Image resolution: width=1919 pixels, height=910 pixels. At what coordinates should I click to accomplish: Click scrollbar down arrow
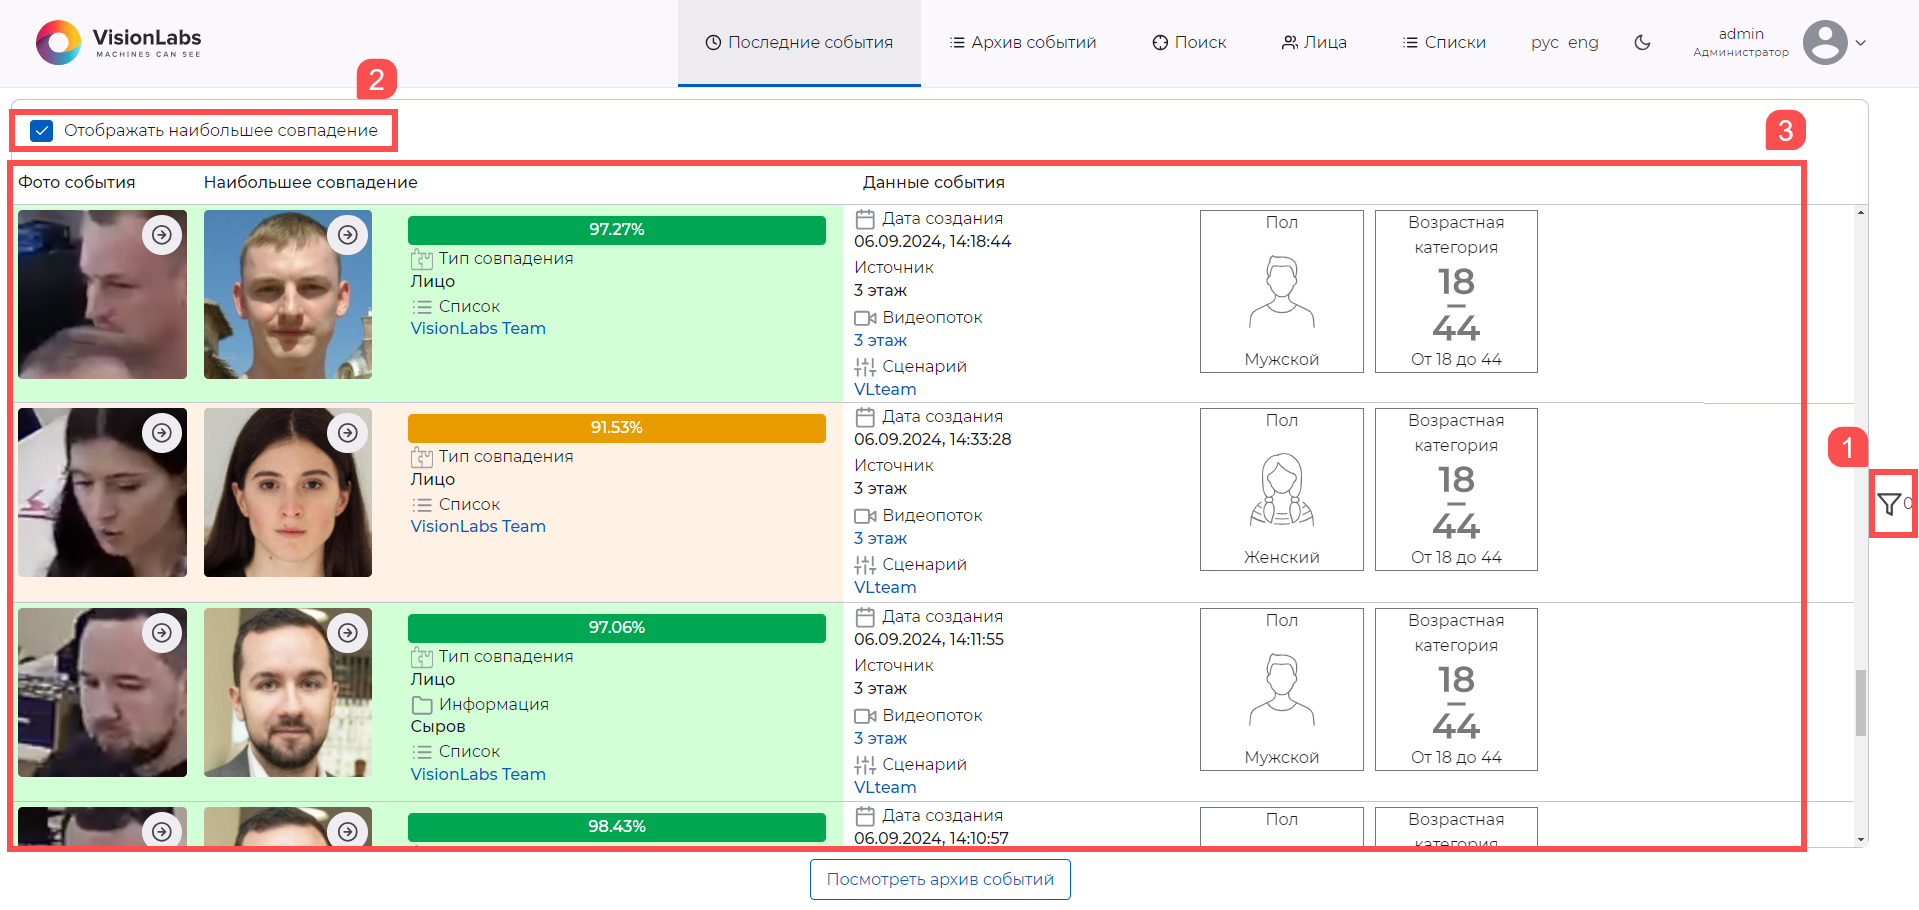click(1861, 840)
